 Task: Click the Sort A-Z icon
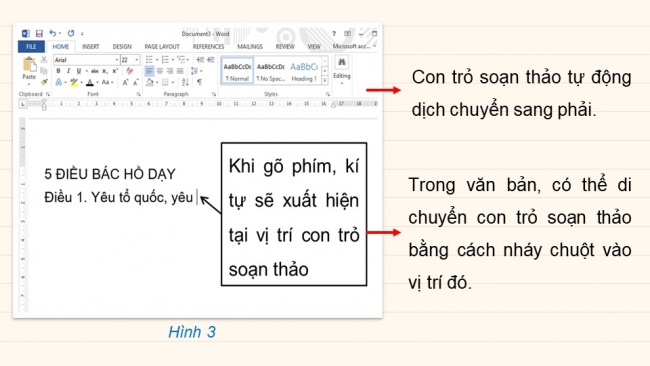tap(185, 82)
